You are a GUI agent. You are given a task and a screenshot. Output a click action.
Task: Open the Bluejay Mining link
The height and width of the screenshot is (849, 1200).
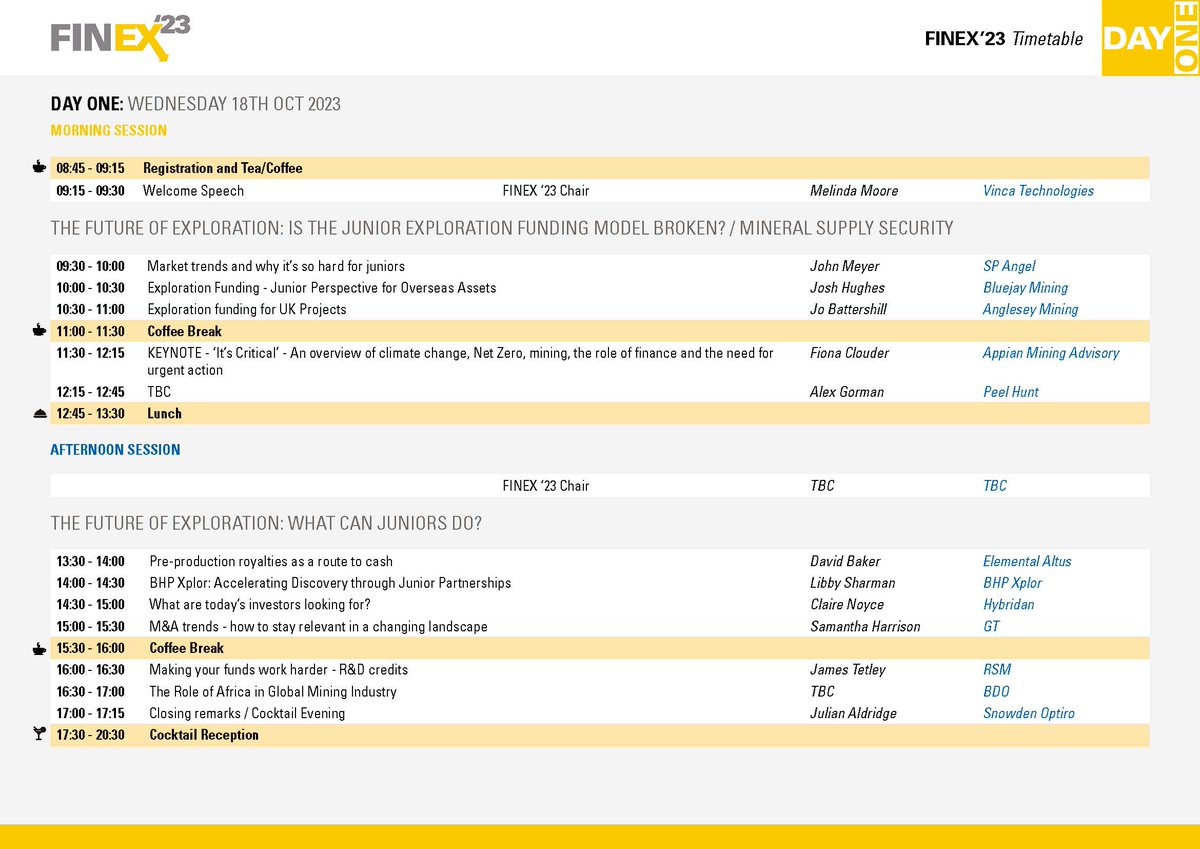point(1025,288)
